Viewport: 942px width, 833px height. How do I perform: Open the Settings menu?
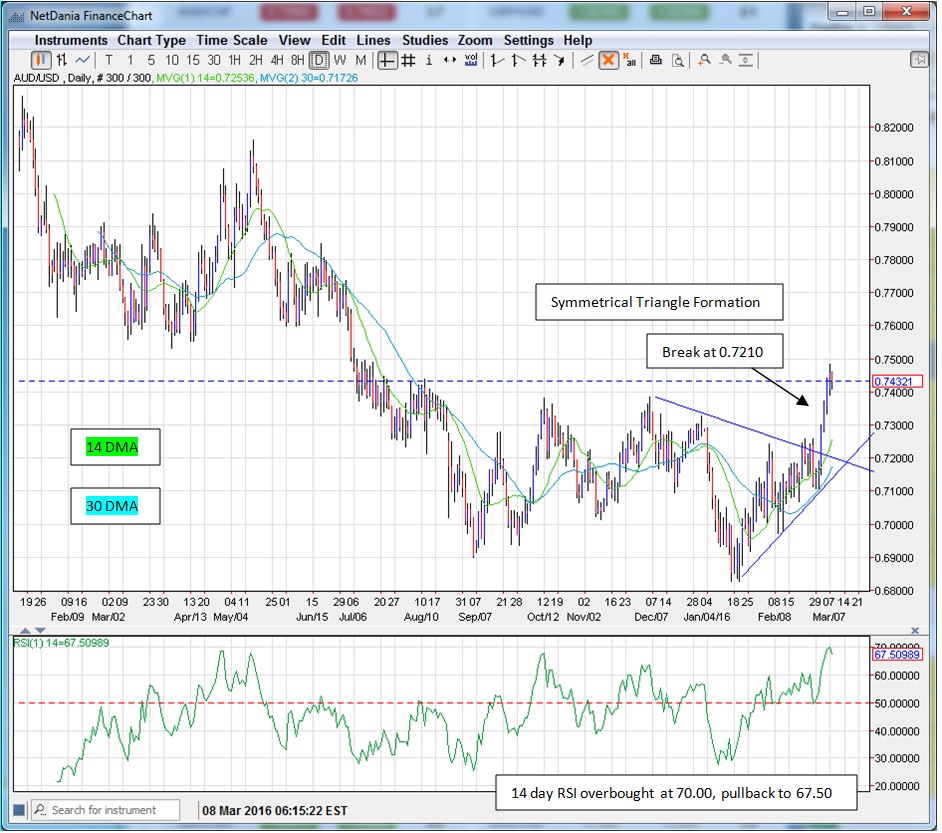(x=528, y=40)
